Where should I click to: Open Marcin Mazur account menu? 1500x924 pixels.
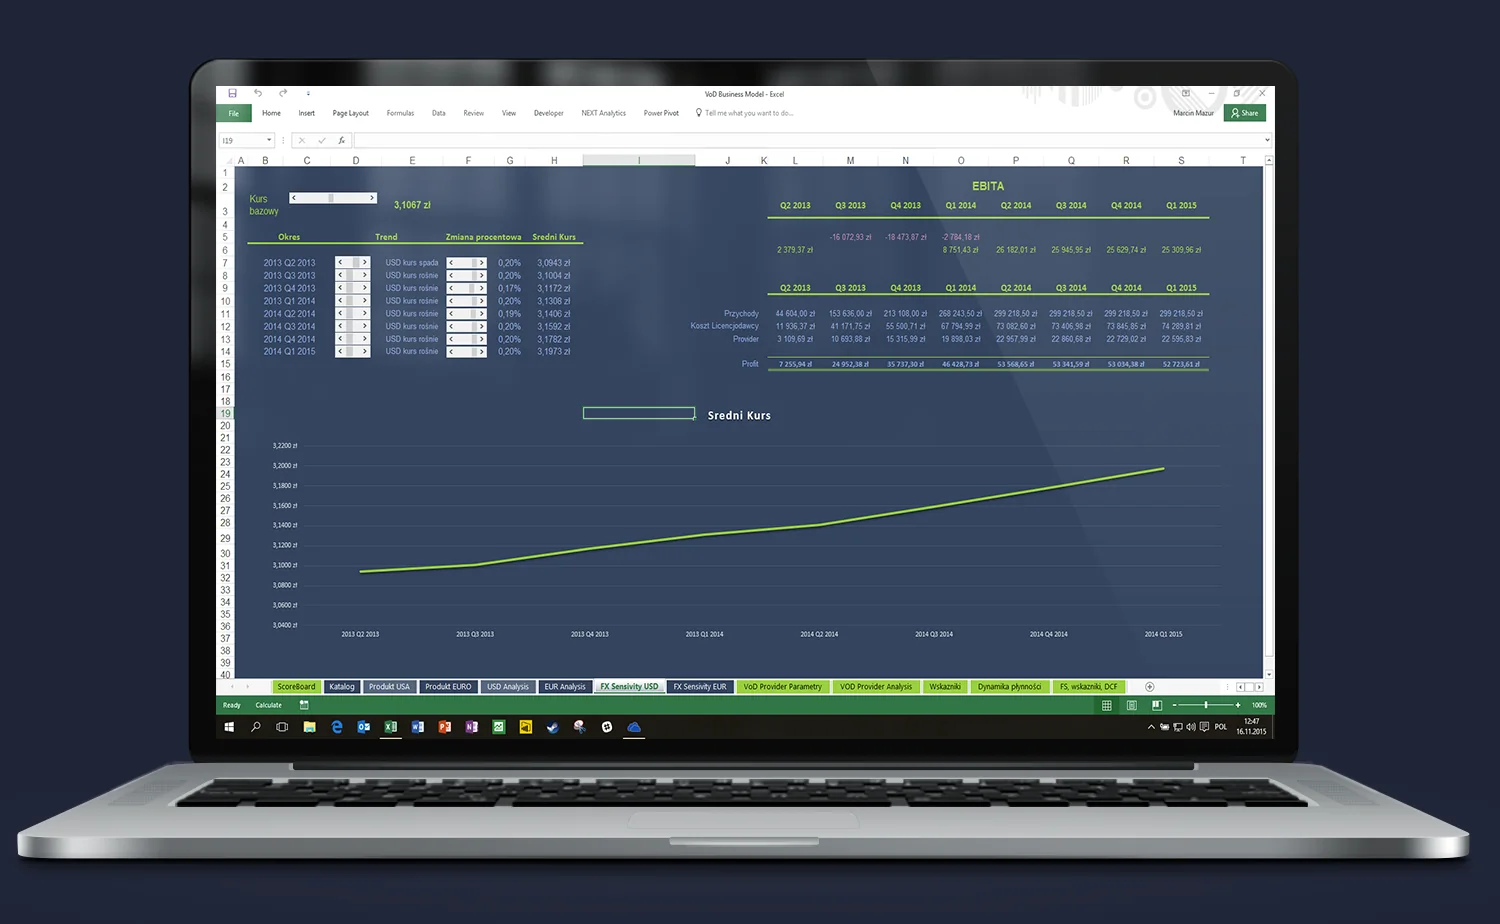[1193, 113]
